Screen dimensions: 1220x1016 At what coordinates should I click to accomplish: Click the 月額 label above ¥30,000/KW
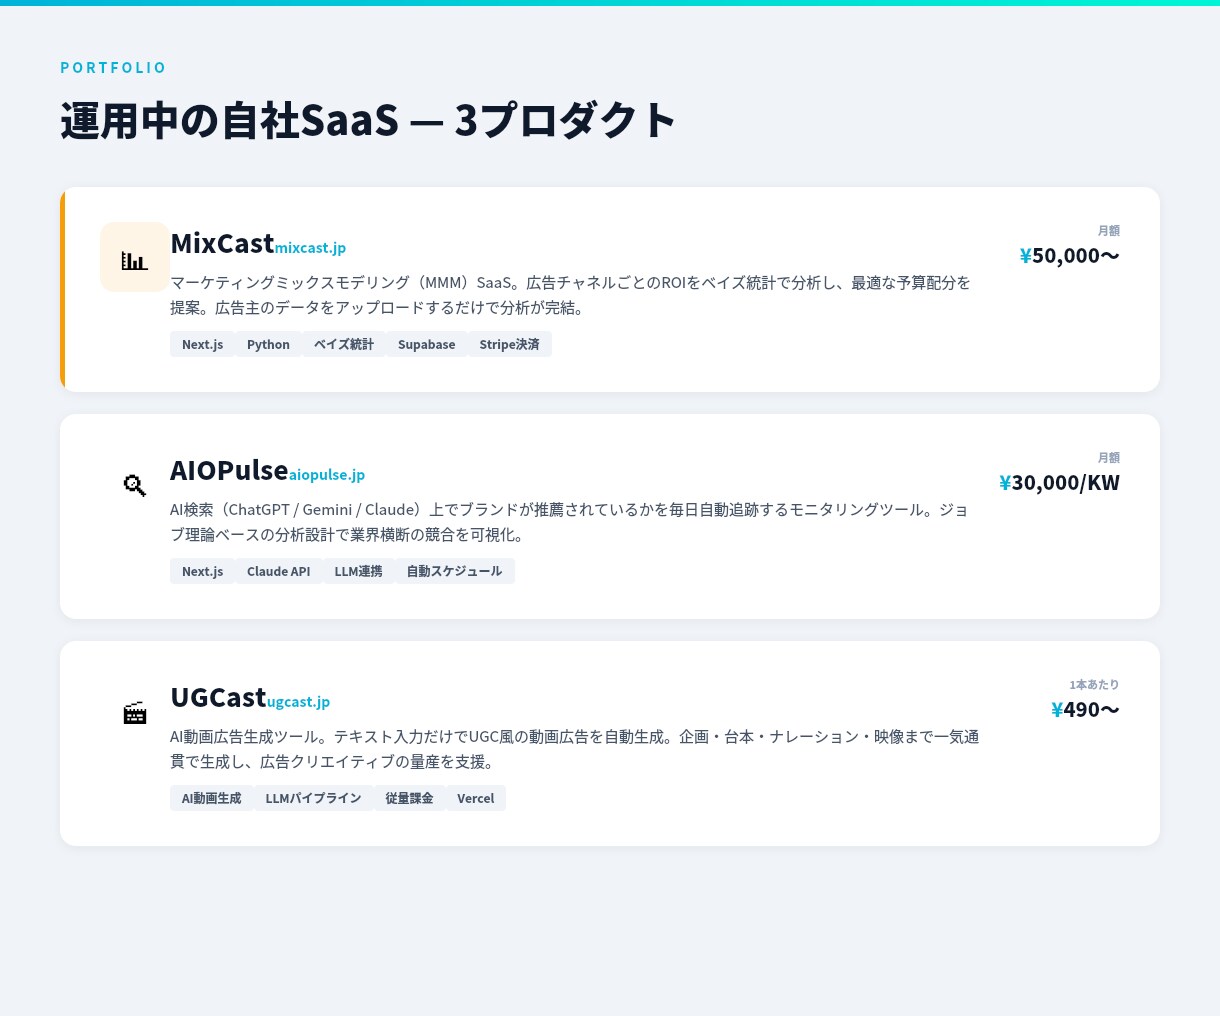(1109, 457)
